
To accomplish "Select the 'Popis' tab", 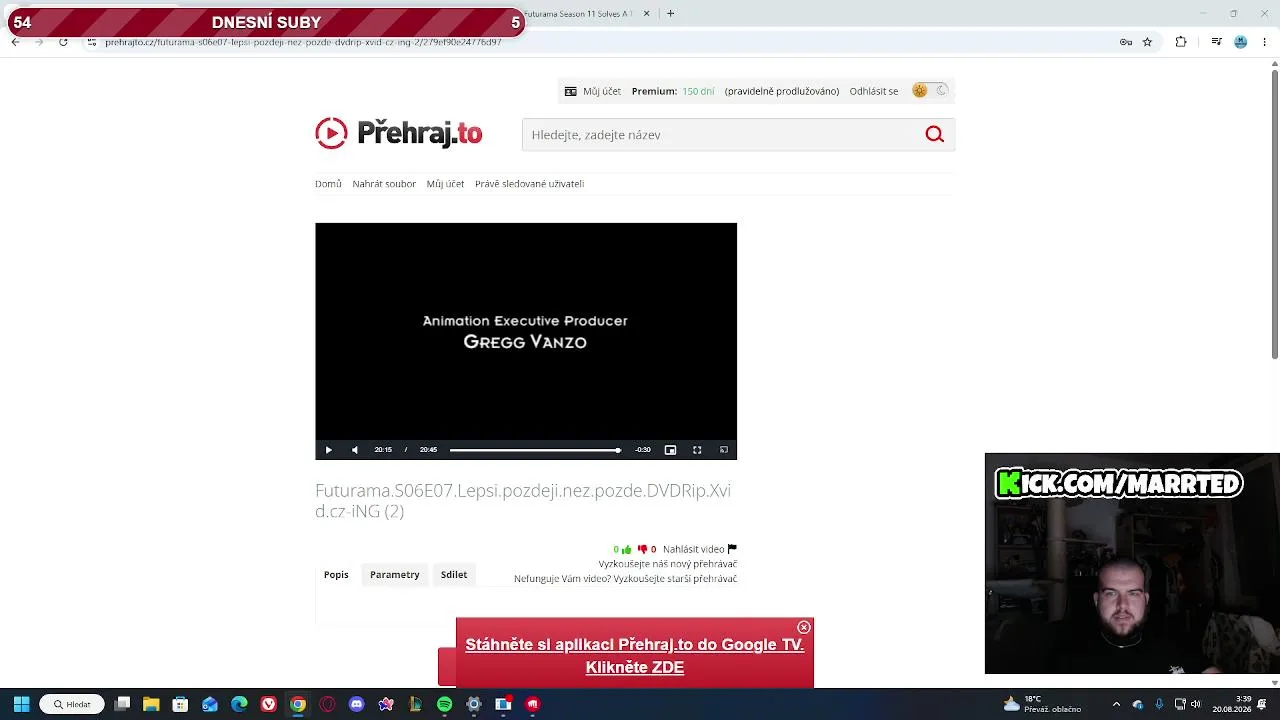I will [336, 575].
